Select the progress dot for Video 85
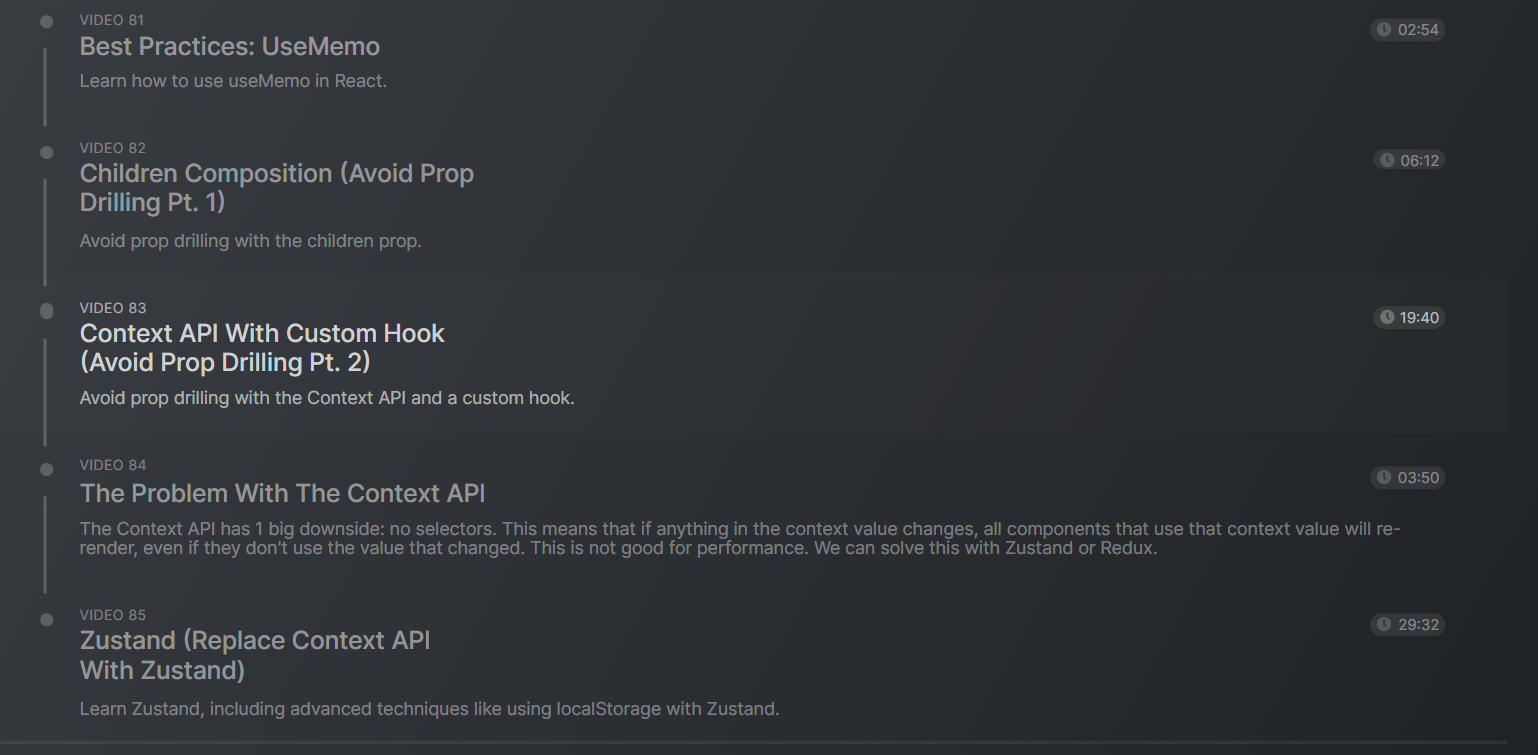 tap(46, 620)
